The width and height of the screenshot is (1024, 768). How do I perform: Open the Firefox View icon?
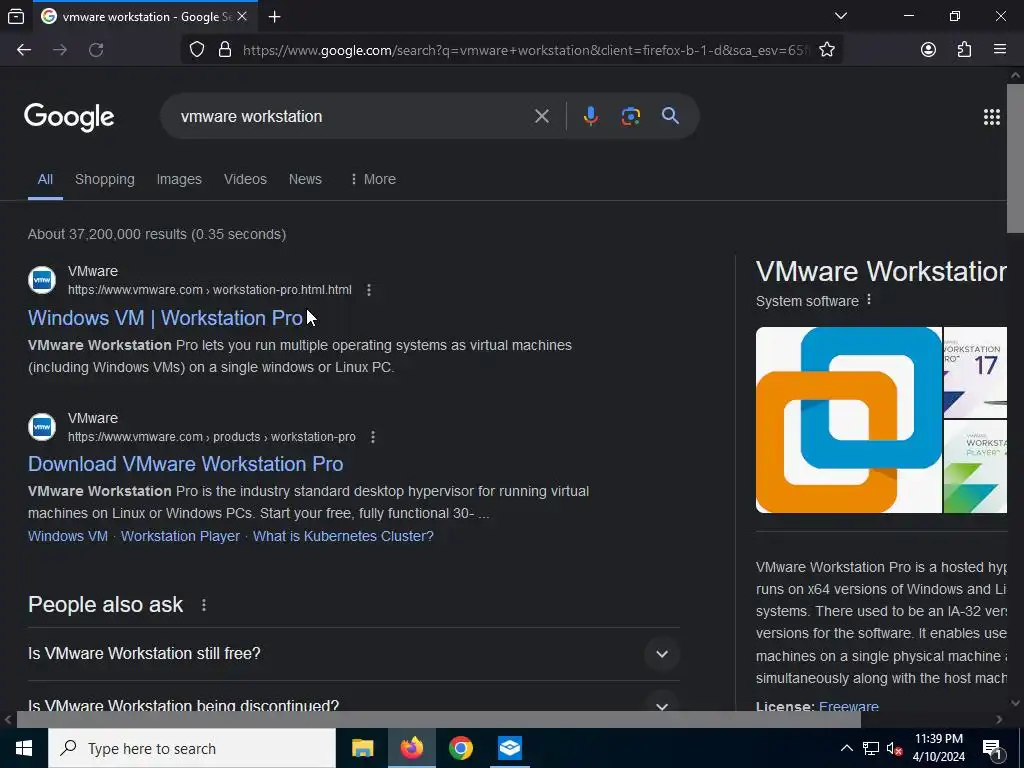pyautogui.click(x=16, y=17)
